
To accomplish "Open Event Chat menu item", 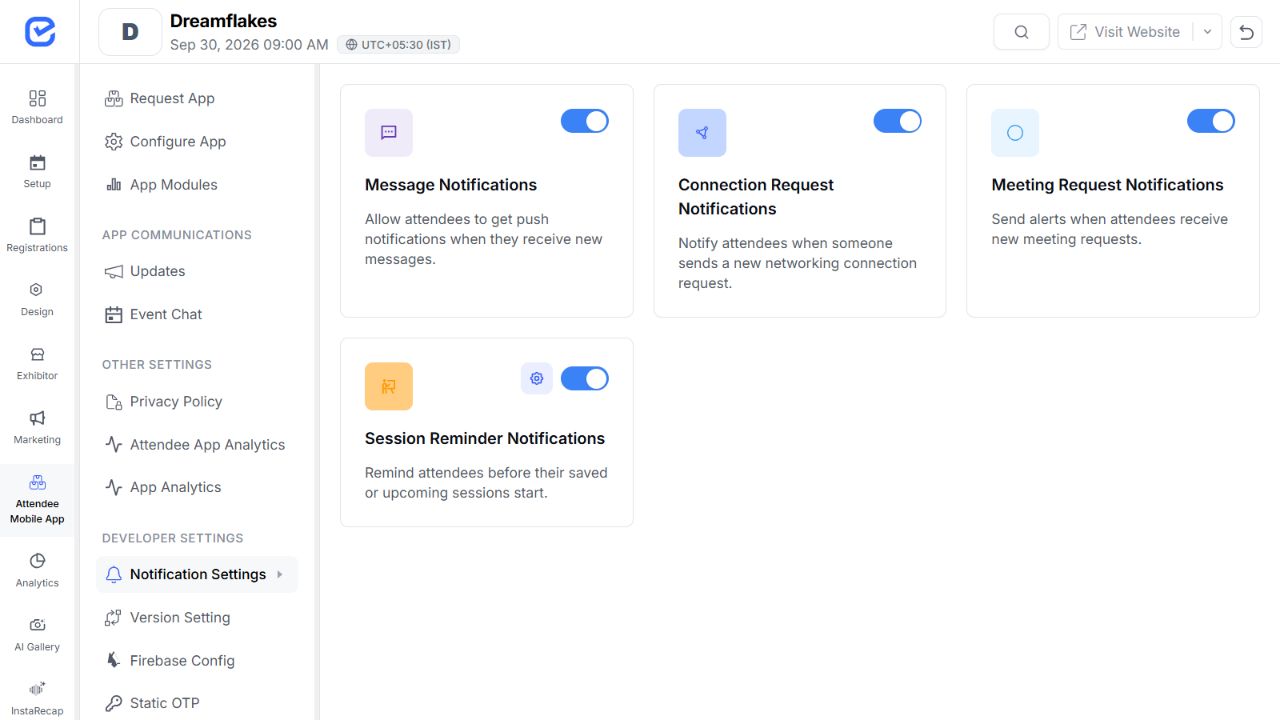I will pos(197,314).
